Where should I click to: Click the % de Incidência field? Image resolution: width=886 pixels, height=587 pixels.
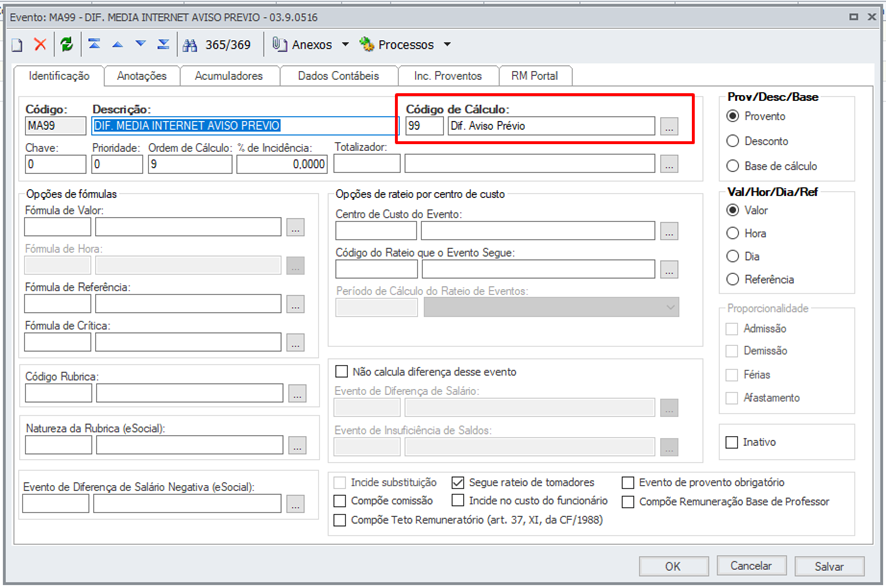pyautogui.click(x=282, y=164)
